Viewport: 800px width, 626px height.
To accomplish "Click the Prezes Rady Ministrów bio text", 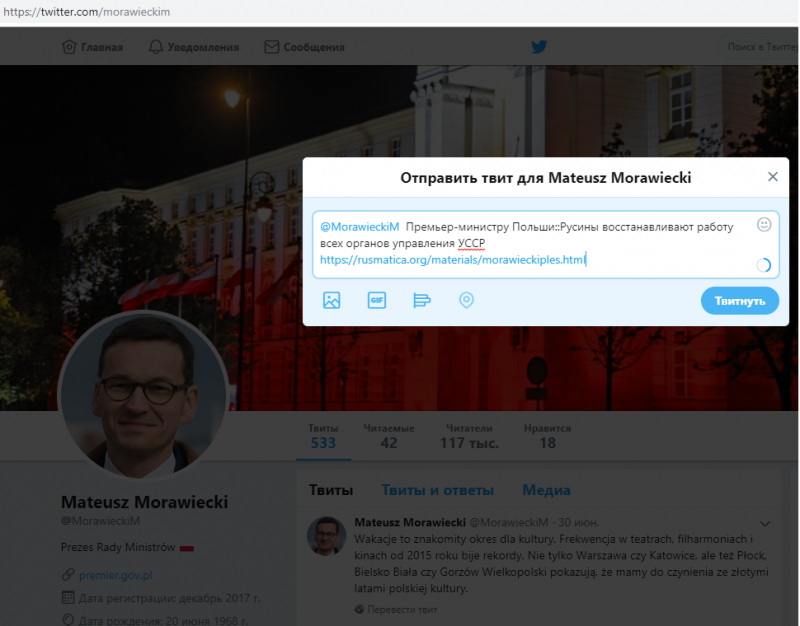I will pos(118,547).
